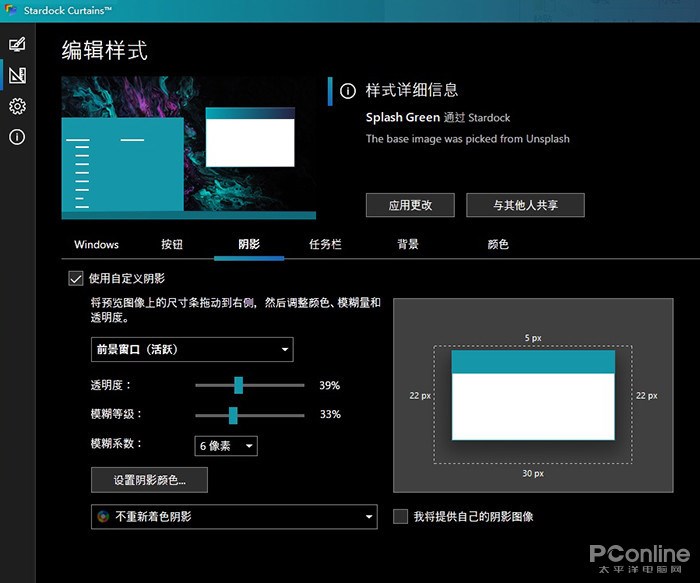This screenshot has width=700, height=583.
Task: Click the color wheel icon in recolor dropdown
Action: tap(103, 516)
